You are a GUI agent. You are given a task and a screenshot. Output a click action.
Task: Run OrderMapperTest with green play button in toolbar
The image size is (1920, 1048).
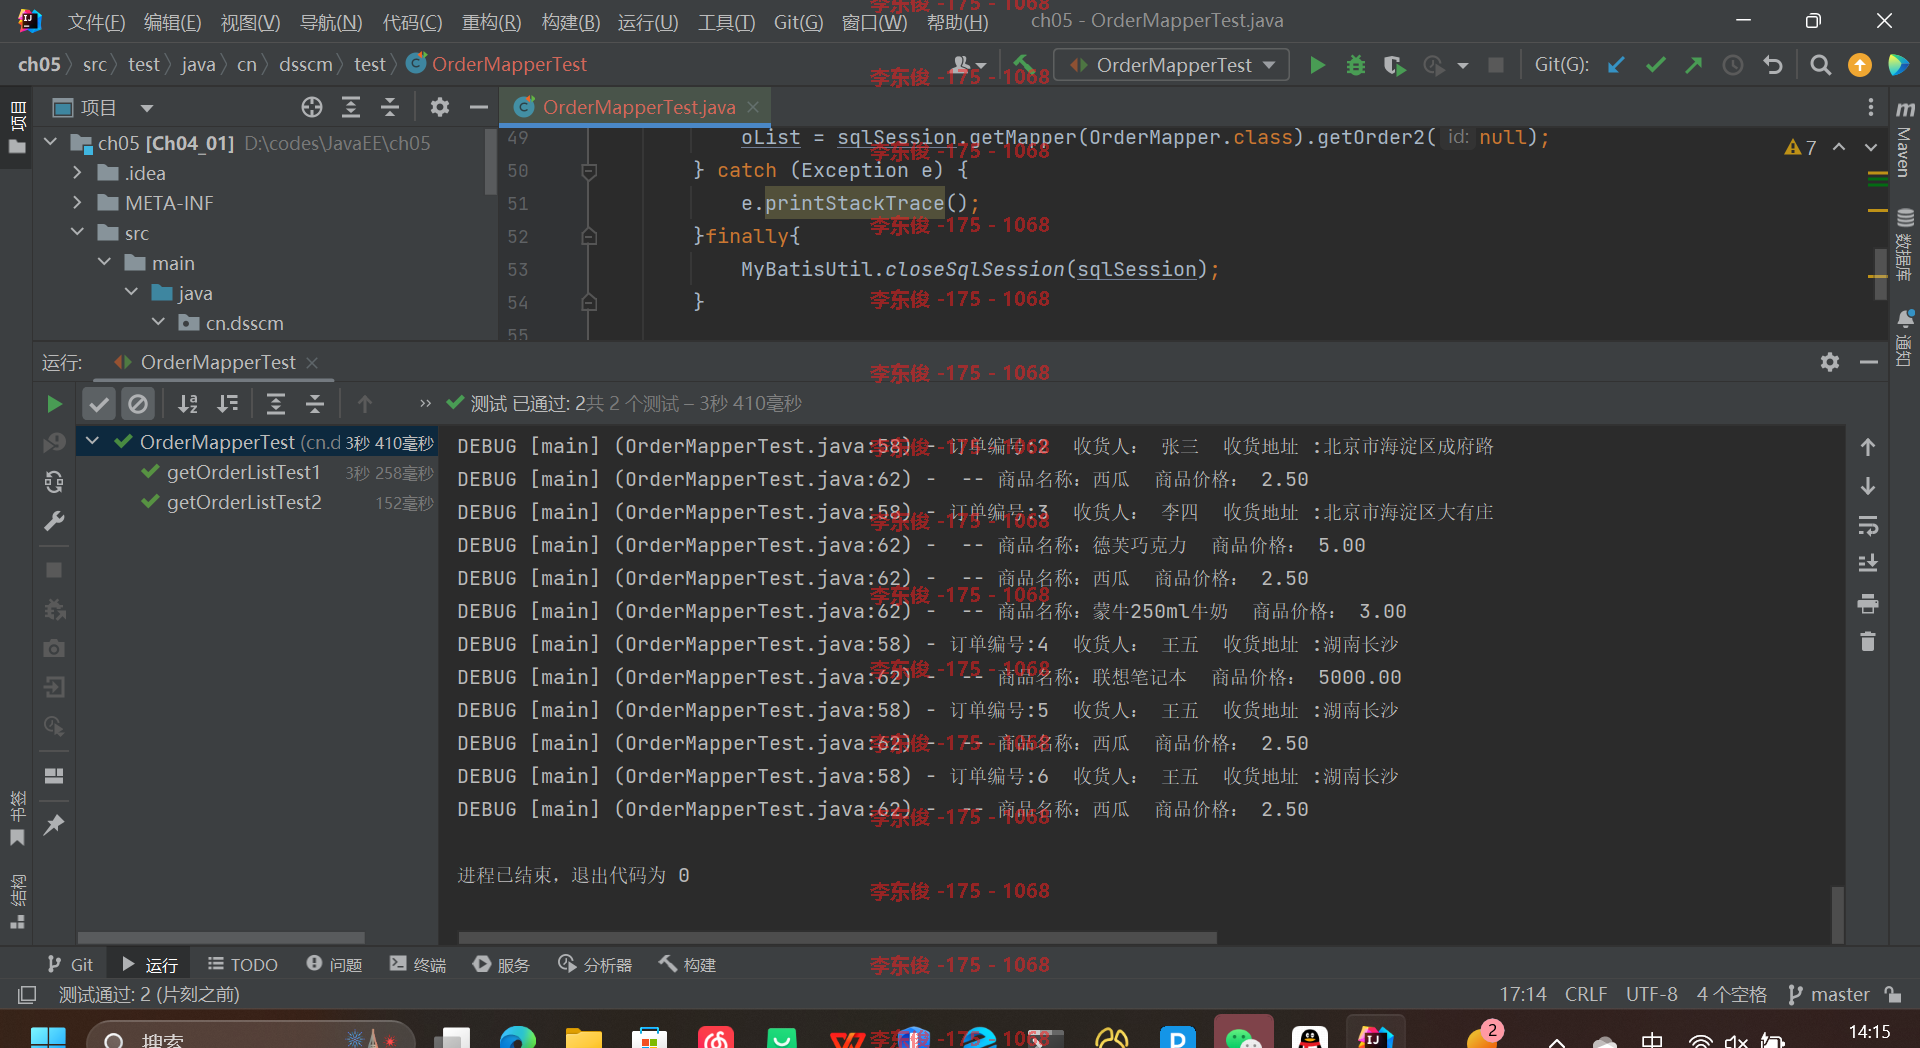pyautogui.click(x=1317, y=65)
